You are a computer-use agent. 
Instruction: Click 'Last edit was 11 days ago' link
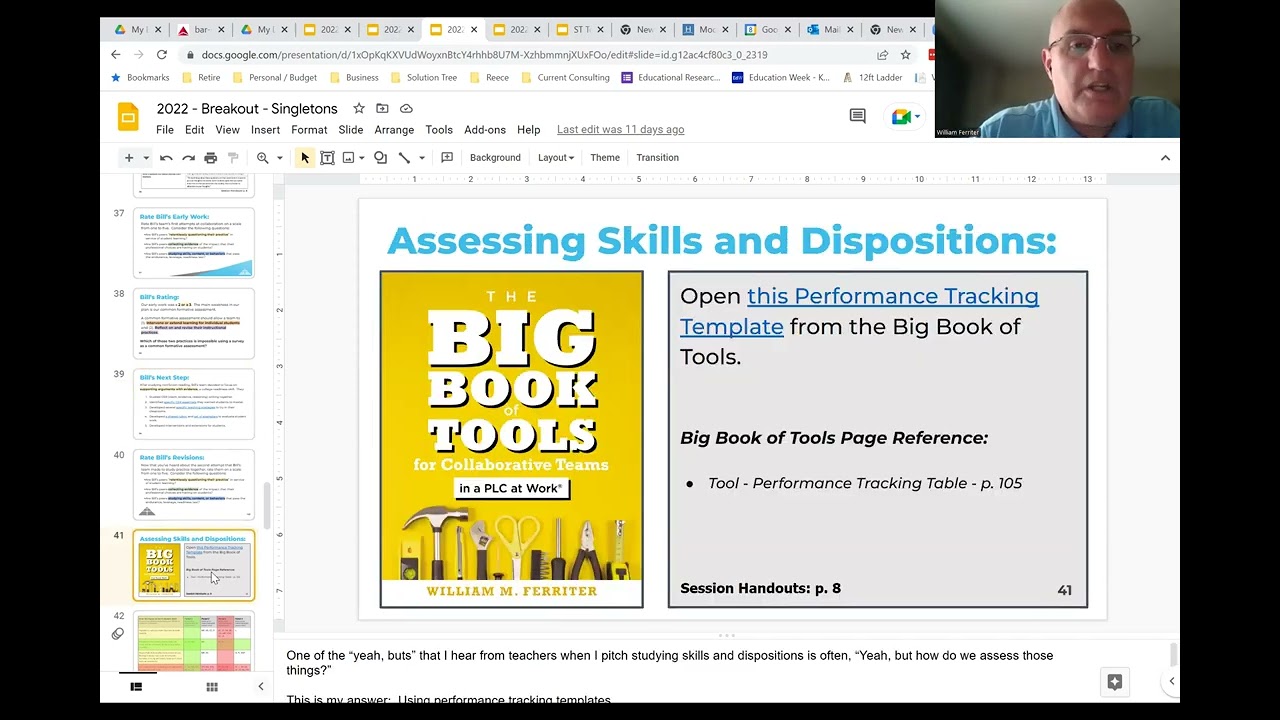click(x=620, y=130)
